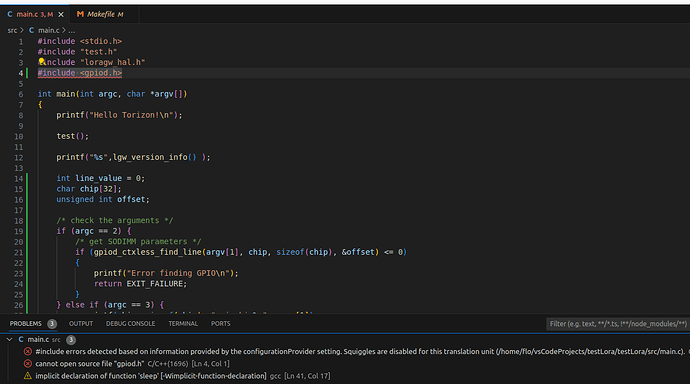Click the red error icon for gpiod.h message
The width and height of the screenshot is (690, 384).
[x=28, y=364]
